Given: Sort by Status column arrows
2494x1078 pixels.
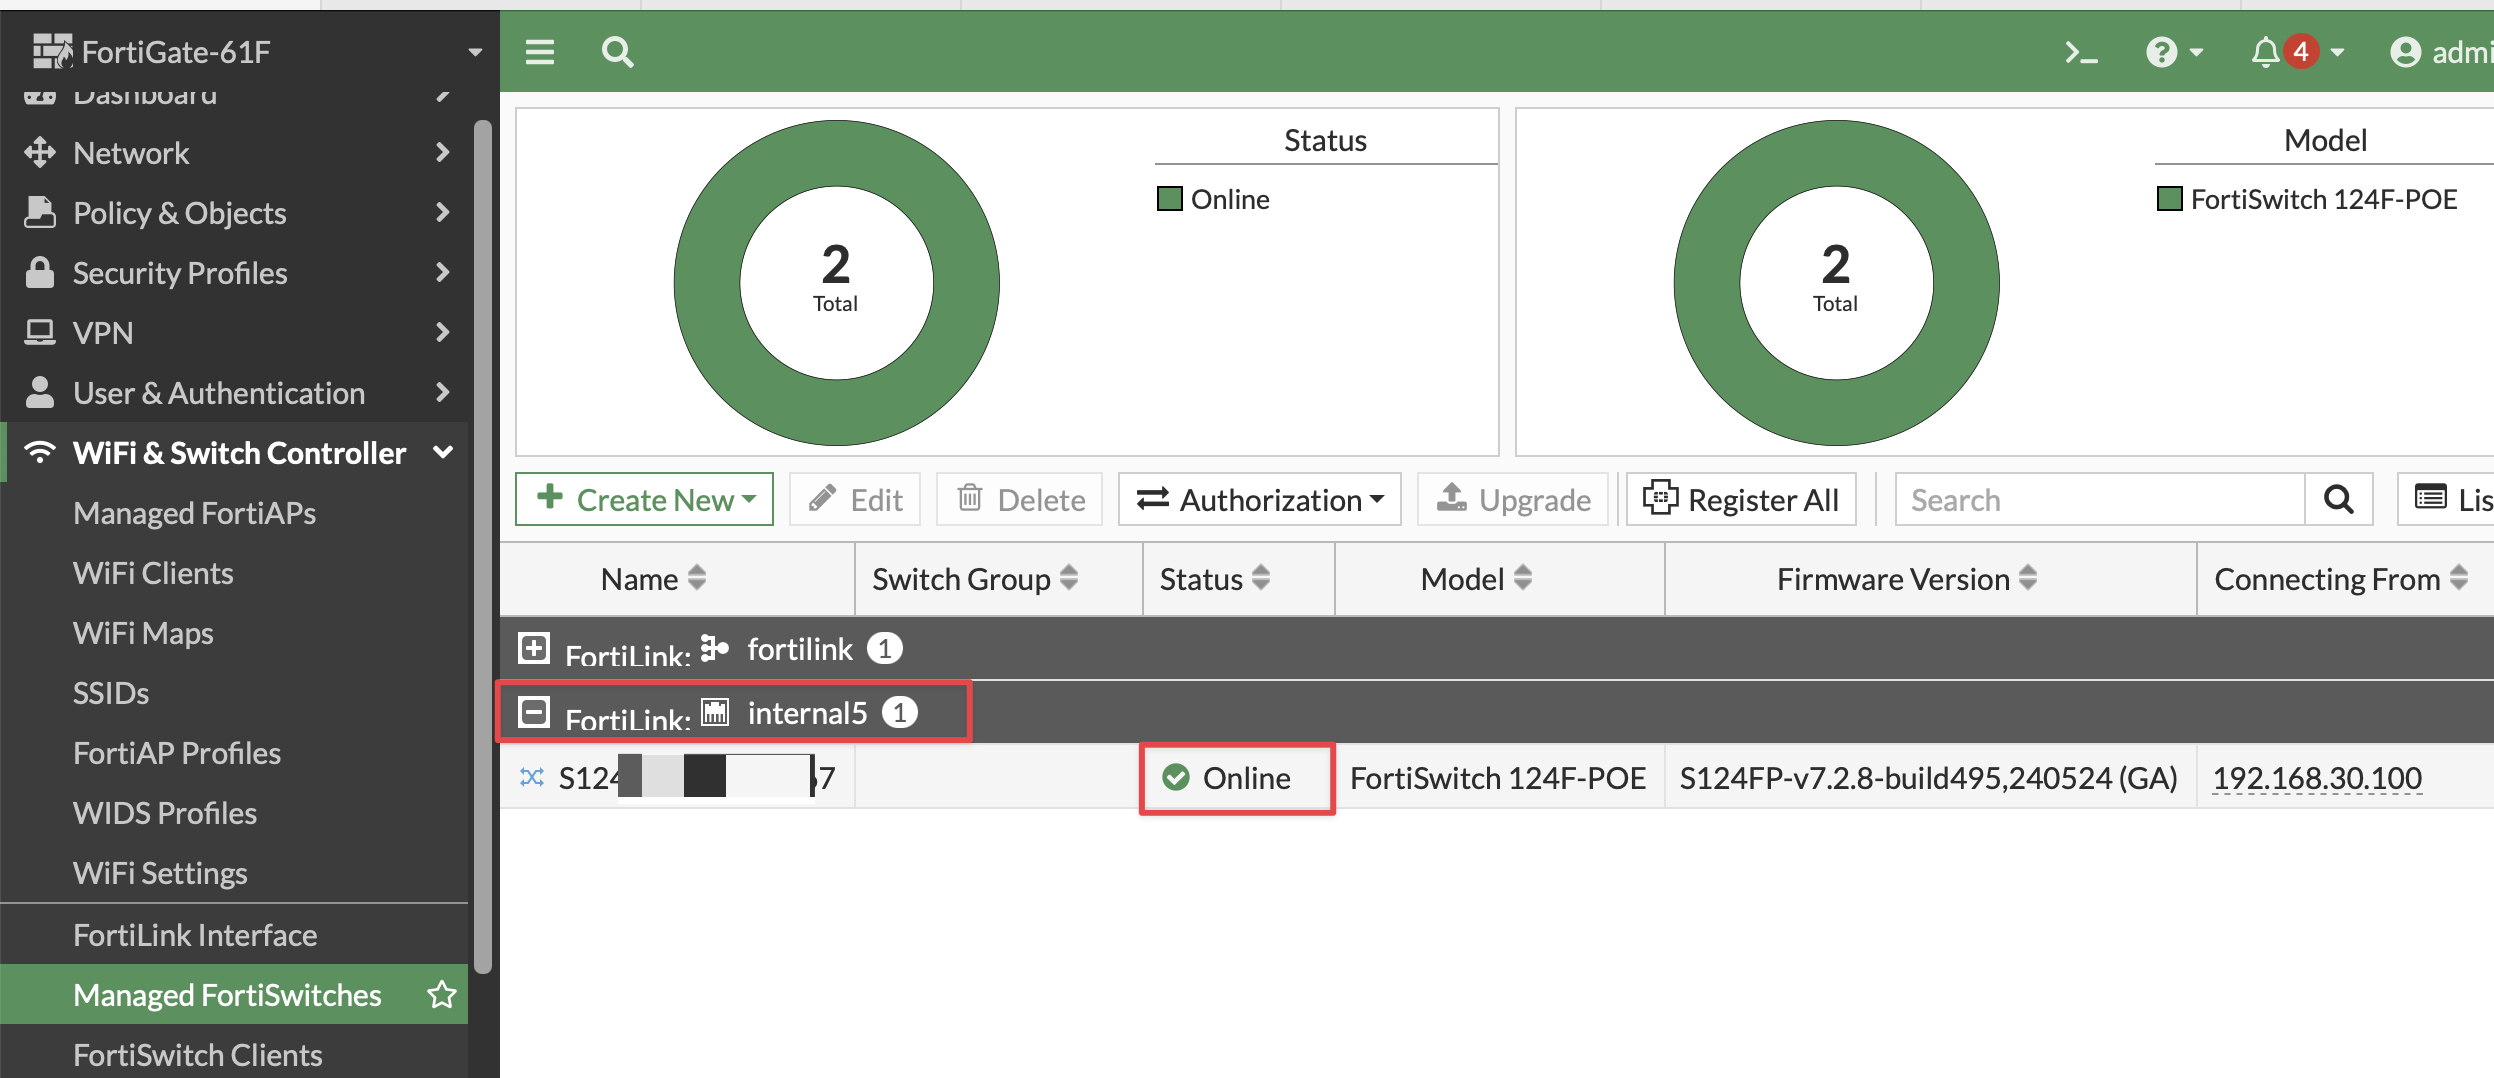Looking at the screenshot, I should pyautogui.click(x=1261, y=578).
